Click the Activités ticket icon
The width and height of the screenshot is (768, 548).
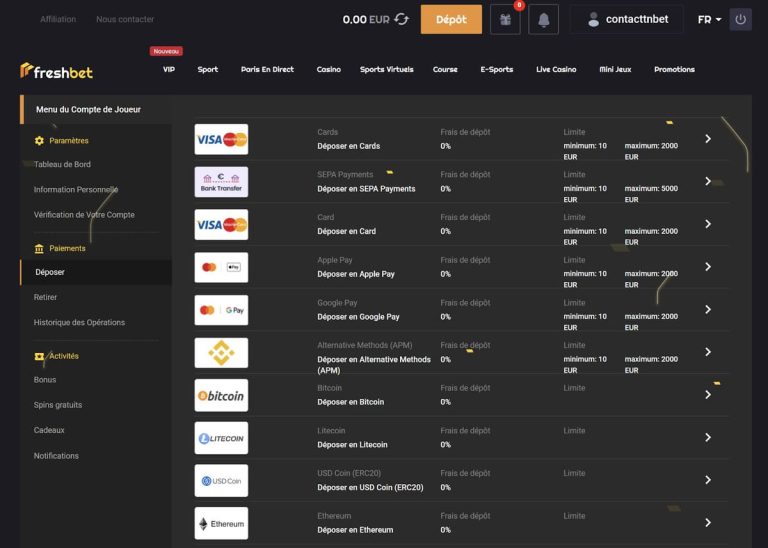click(x=39, y=356)
